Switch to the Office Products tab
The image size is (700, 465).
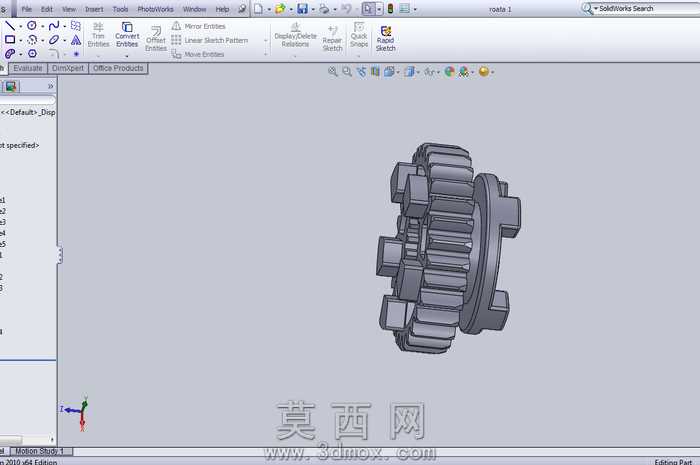point(118,68)
